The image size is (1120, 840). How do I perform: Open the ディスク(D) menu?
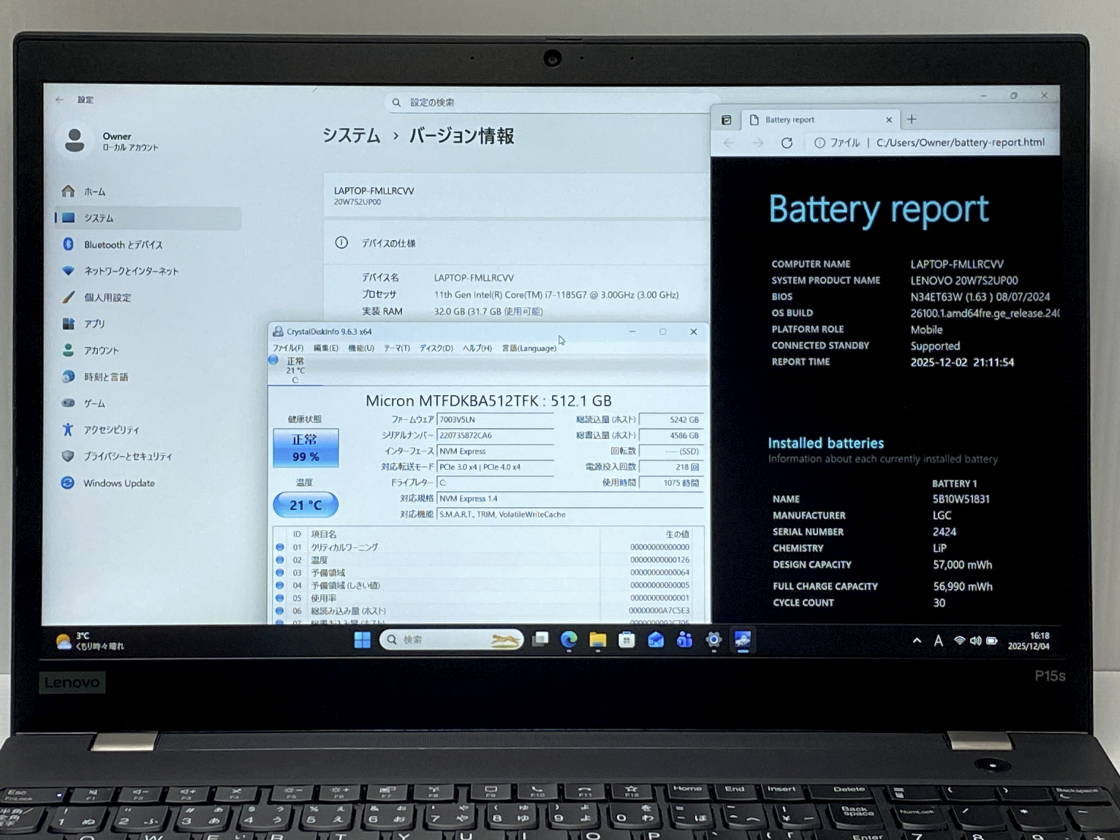click(435, 348)
